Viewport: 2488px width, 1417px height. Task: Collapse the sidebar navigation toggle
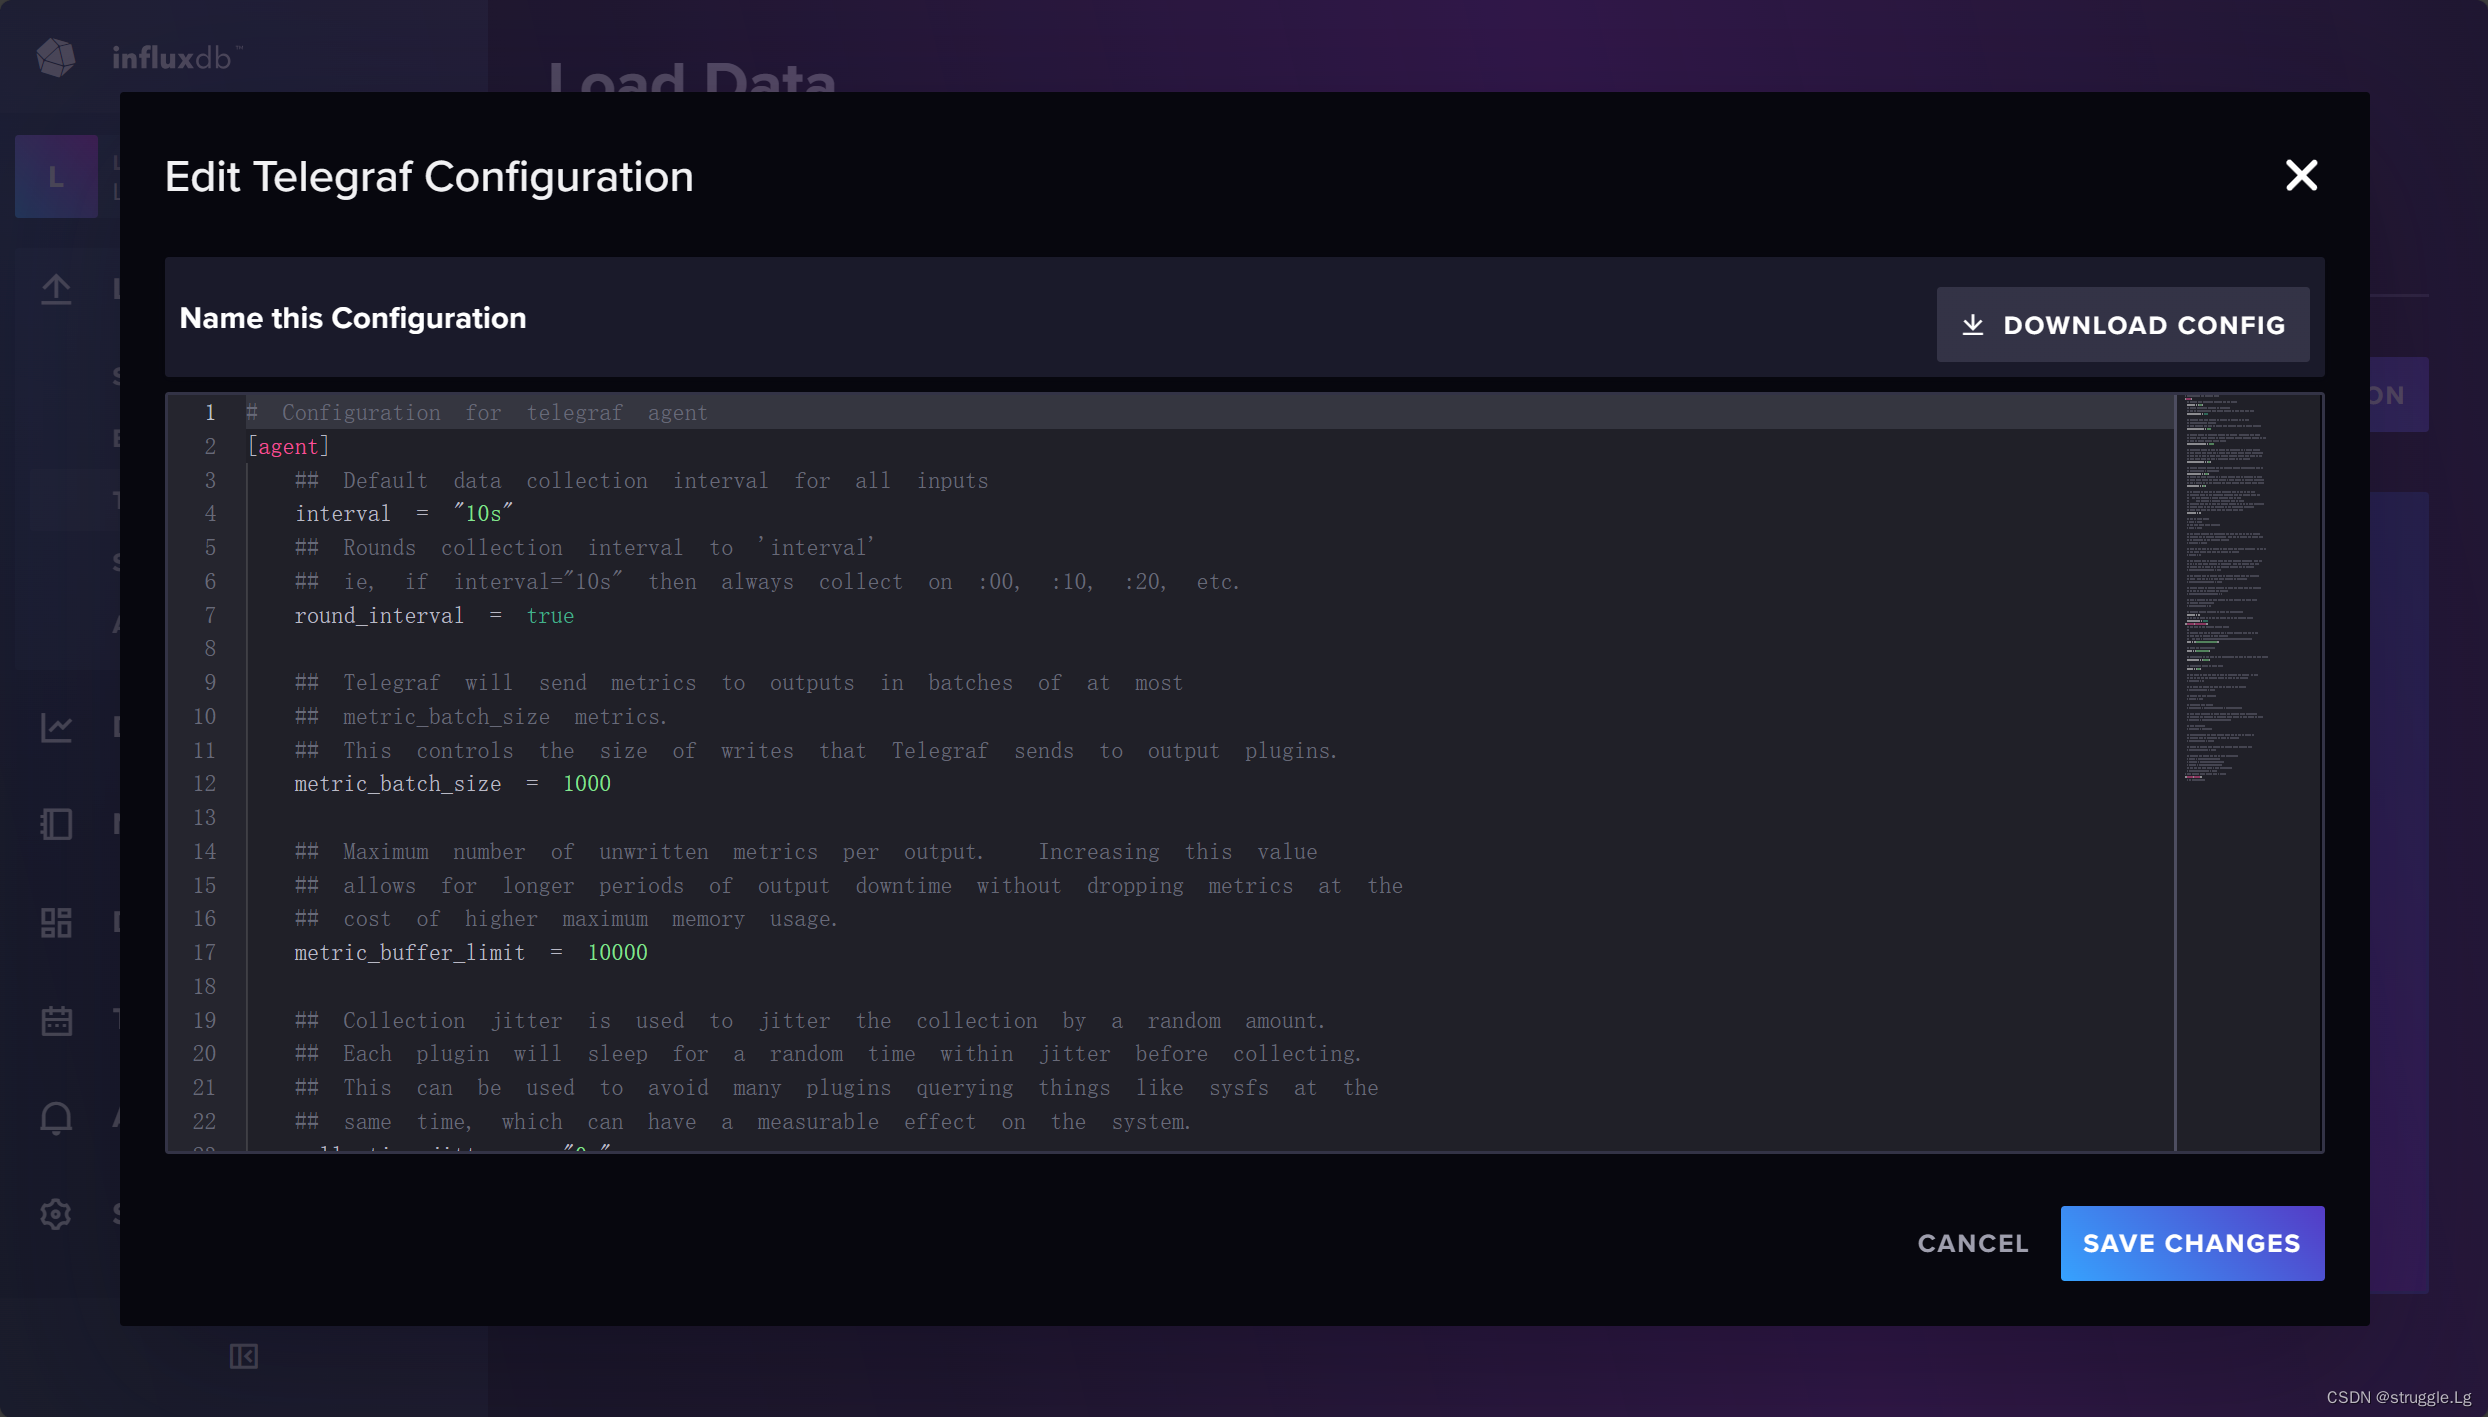tap(244, 1356)
